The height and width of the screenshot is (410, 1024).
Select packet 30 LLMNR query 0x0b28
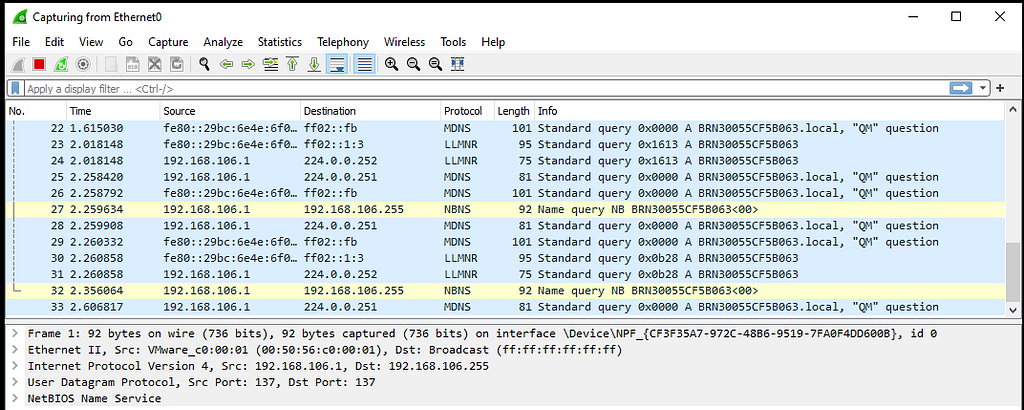(506, 258)
